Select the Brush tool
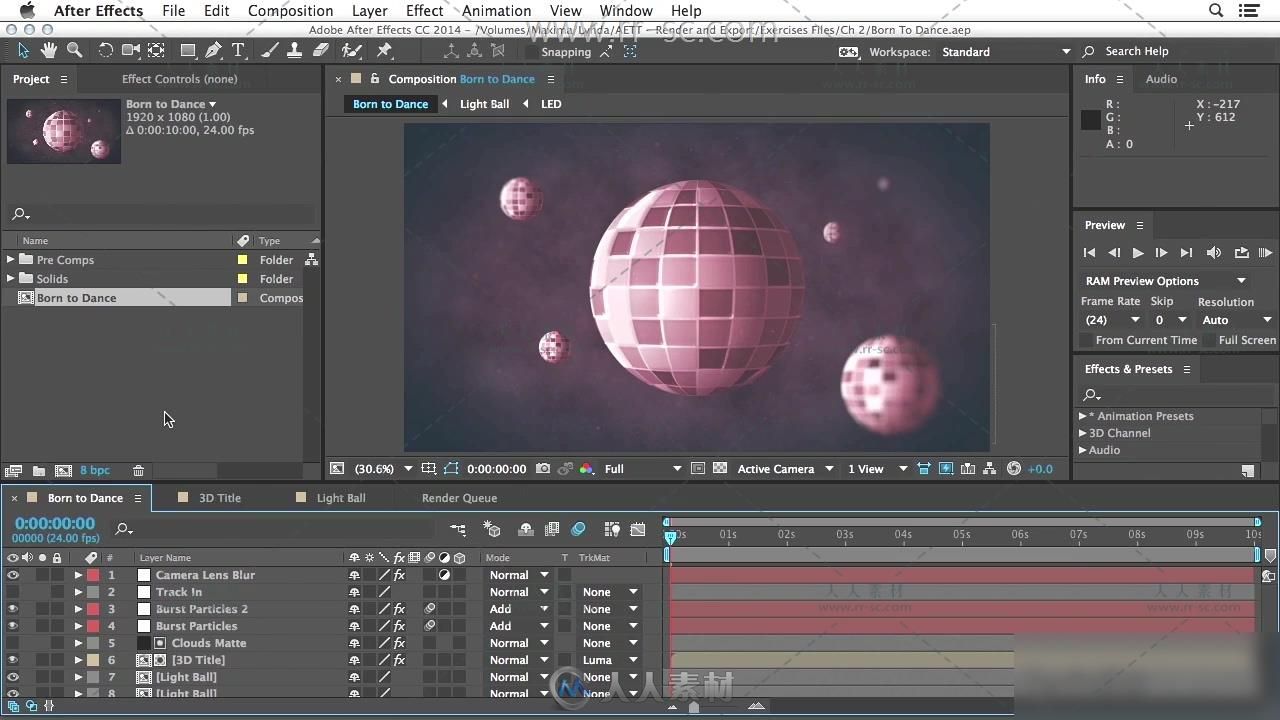This screenshot has width=1280, height=720. tap(270, 50)
